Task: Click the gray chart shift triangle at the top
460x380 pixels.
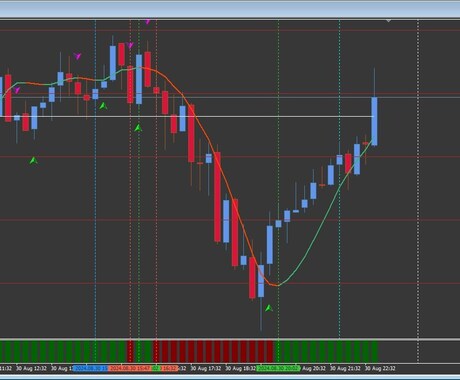Action: click(388, 21)
